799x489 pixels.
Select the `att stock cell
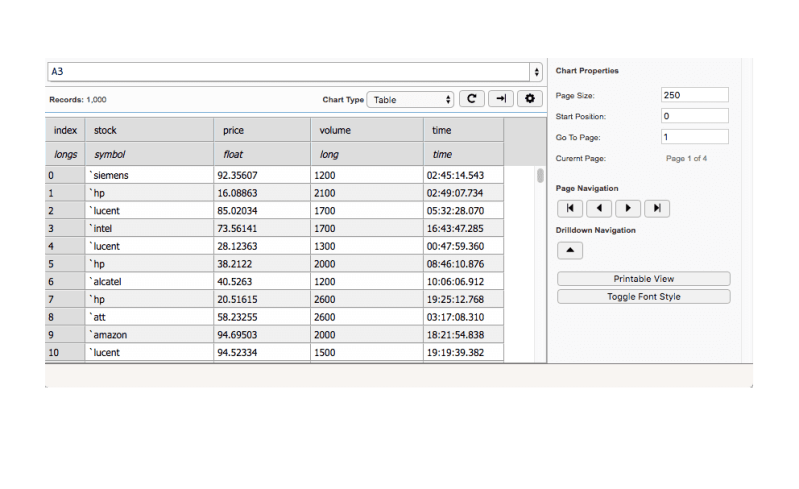pyautogui.click(x=149, y=317)
